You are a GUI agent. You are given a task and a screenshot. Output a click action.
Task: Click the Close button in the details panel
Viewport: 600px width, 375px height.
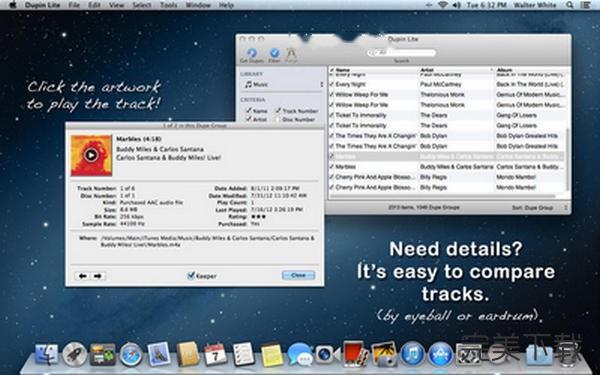click(x=298, y=275)
